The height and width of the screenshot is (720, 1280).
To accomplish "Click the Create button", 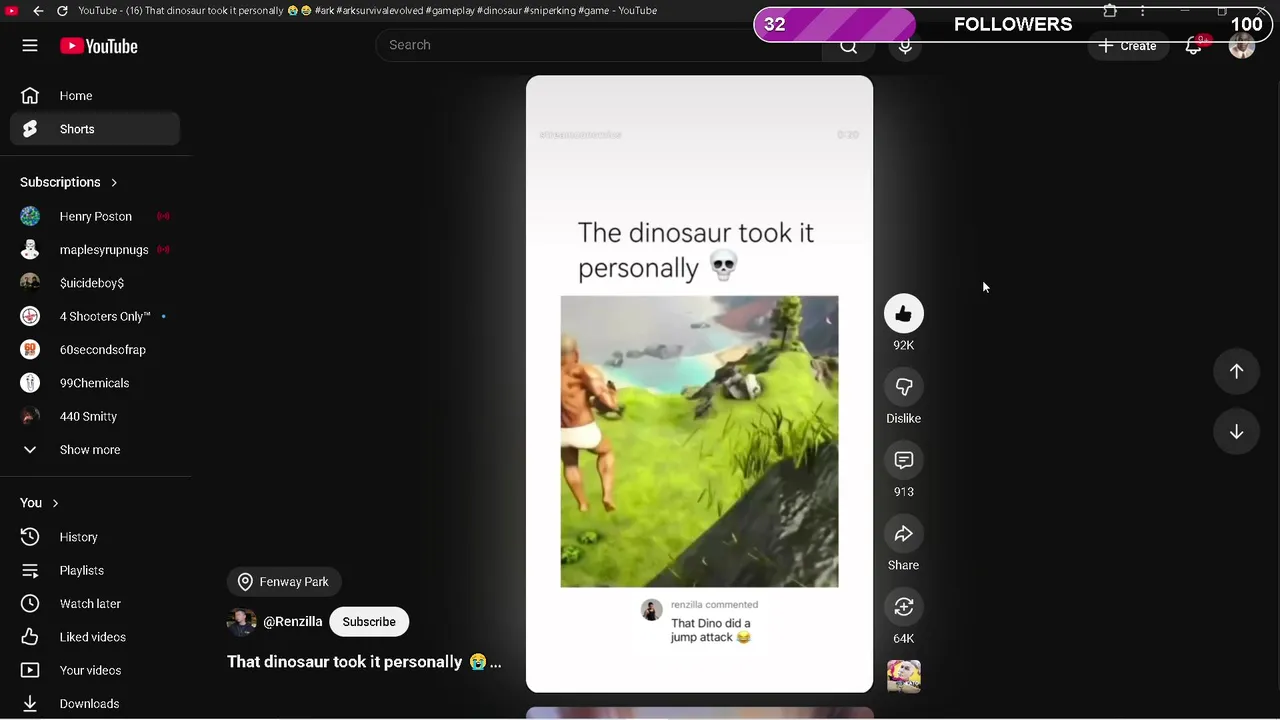I will [x=1128, y=46].
